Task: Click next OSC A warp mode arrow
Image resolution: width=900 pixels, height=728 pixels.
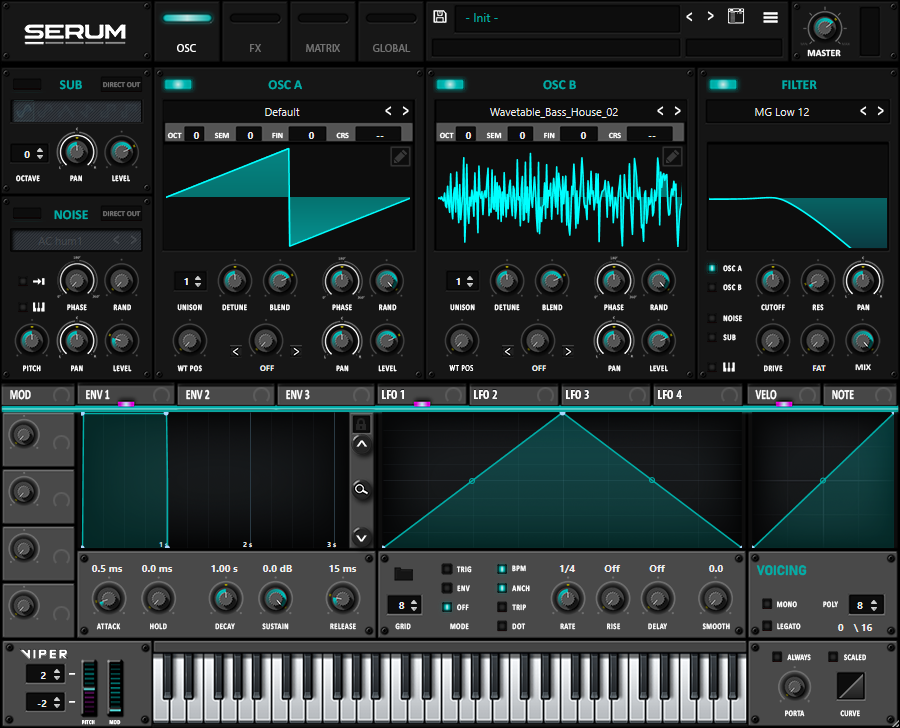Action: [x=296, y=351]
